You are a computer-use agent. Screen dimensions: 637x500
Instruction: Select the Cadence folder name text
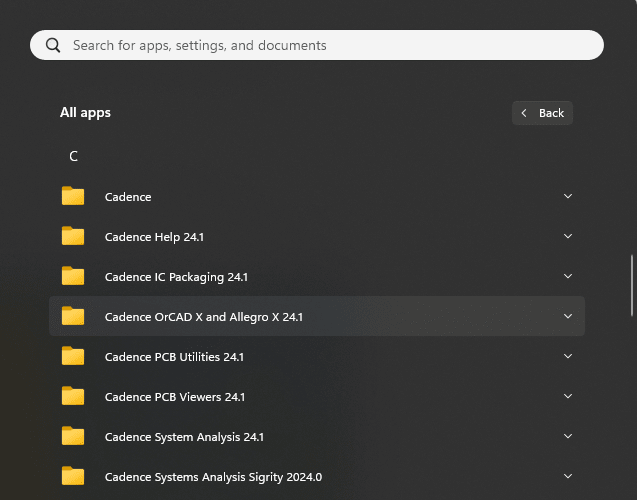(x=128, y=197)
